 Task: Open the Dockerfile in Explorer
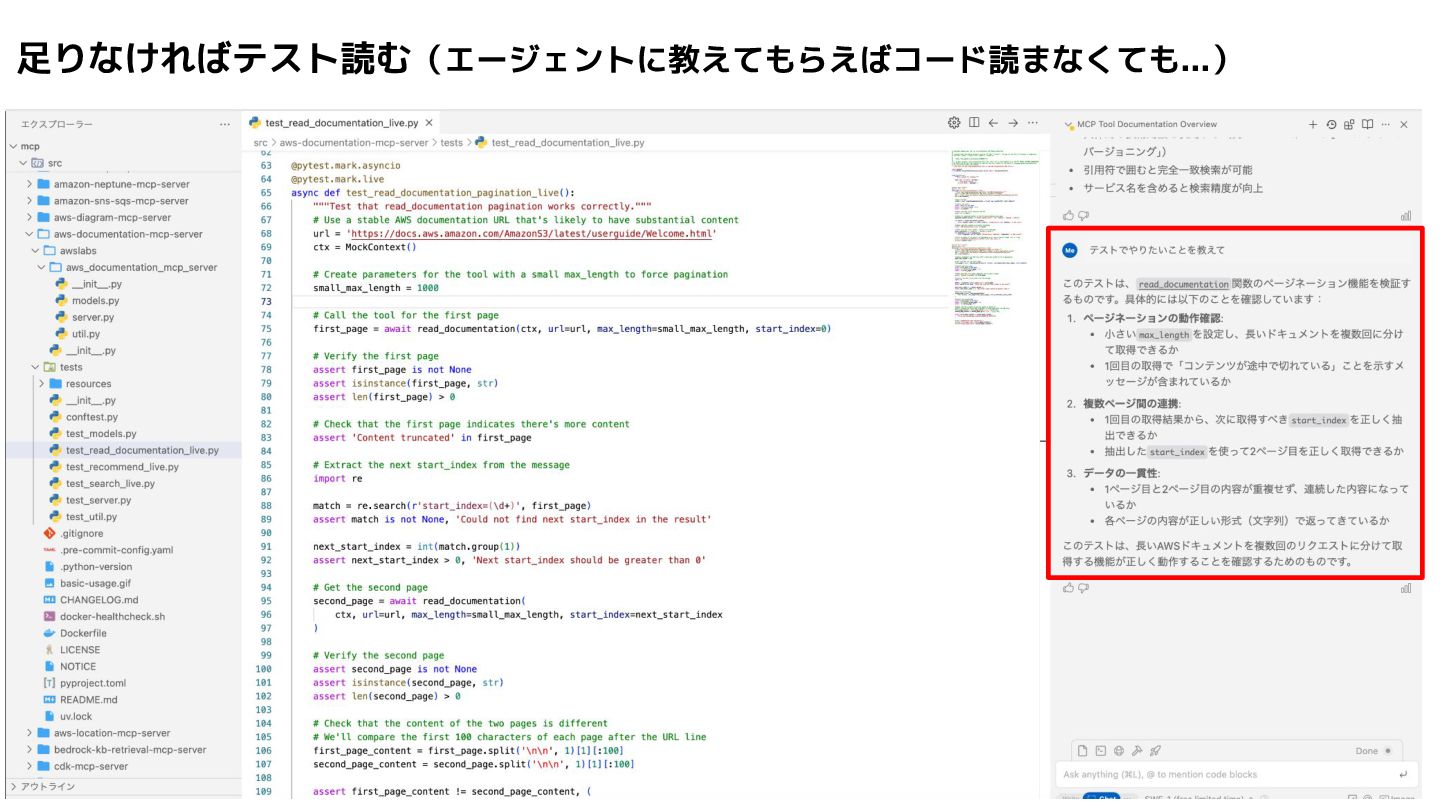click(83, 633)
